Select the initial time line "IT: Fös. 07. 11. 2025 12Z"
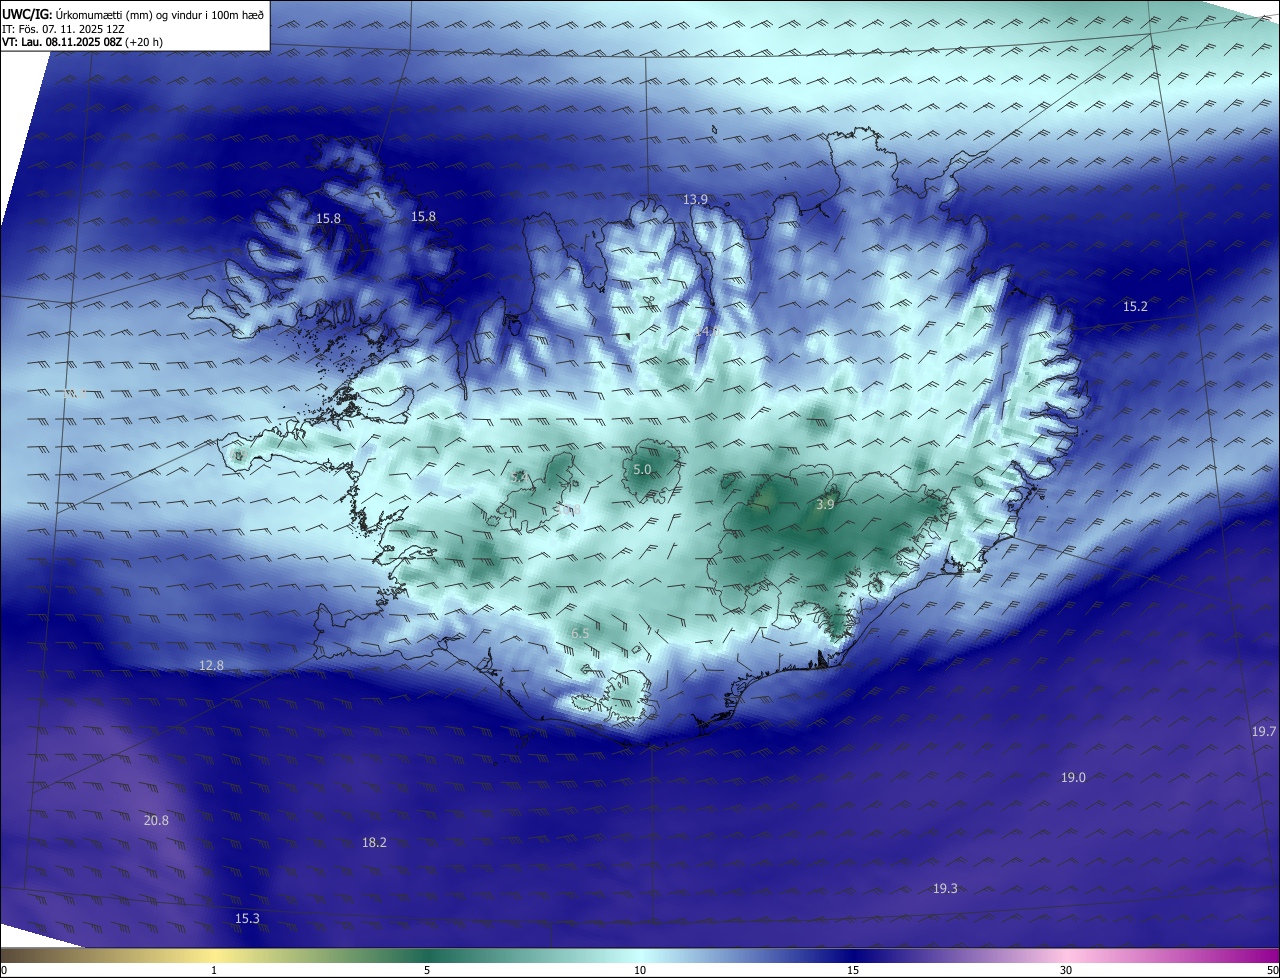 [61, 28]
